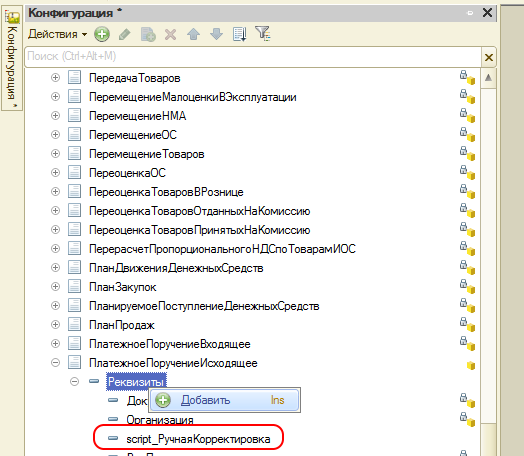Viewport: 524px width, 456px height.
Task: Click document icon of ПереоценкаОС
Action: (x=75, y=173)
